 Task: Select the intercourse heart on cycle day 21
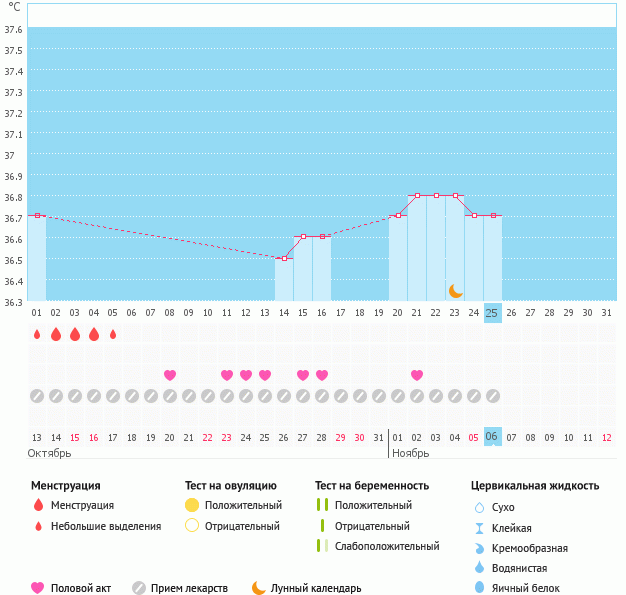[417, 375]
